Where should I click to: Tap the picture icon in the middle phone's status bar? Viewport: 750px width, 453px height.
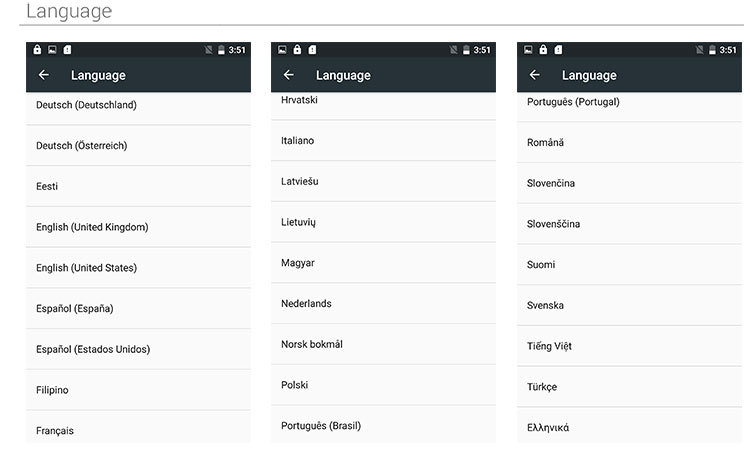click(283, 50)
